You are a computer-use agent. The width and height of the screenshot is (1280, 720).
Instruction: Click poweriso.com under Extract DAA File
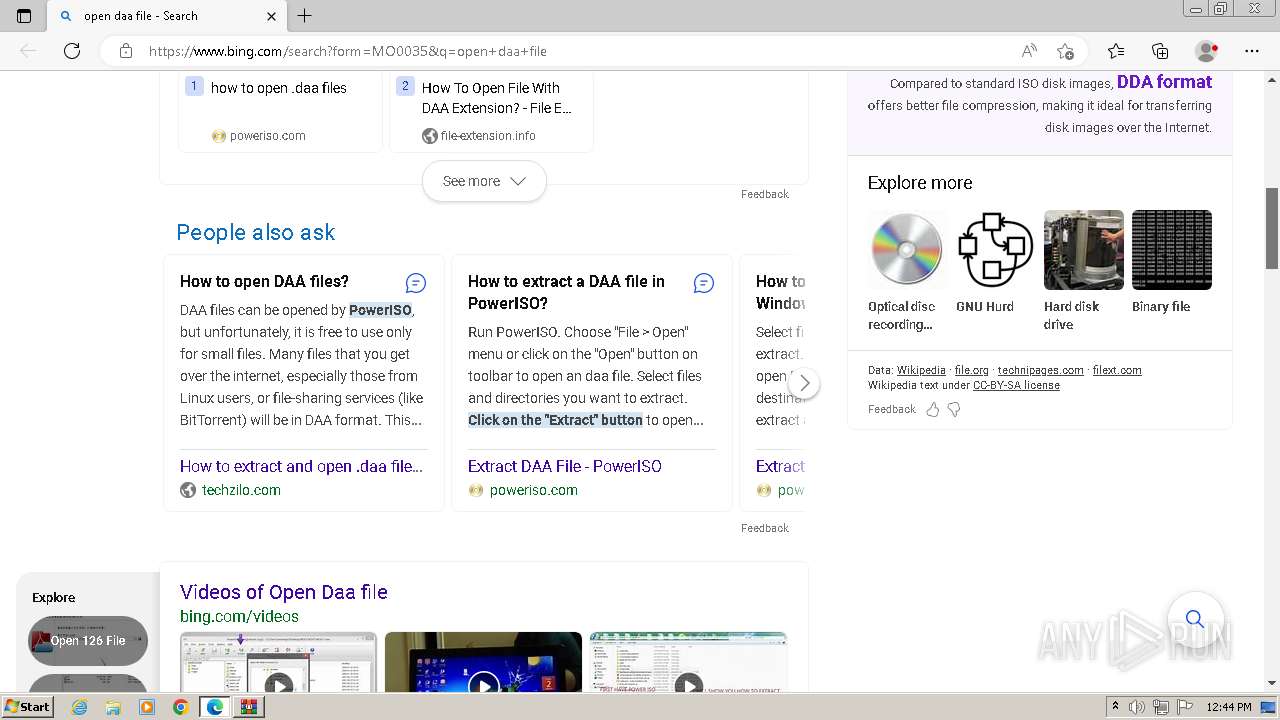coord(533,490)
